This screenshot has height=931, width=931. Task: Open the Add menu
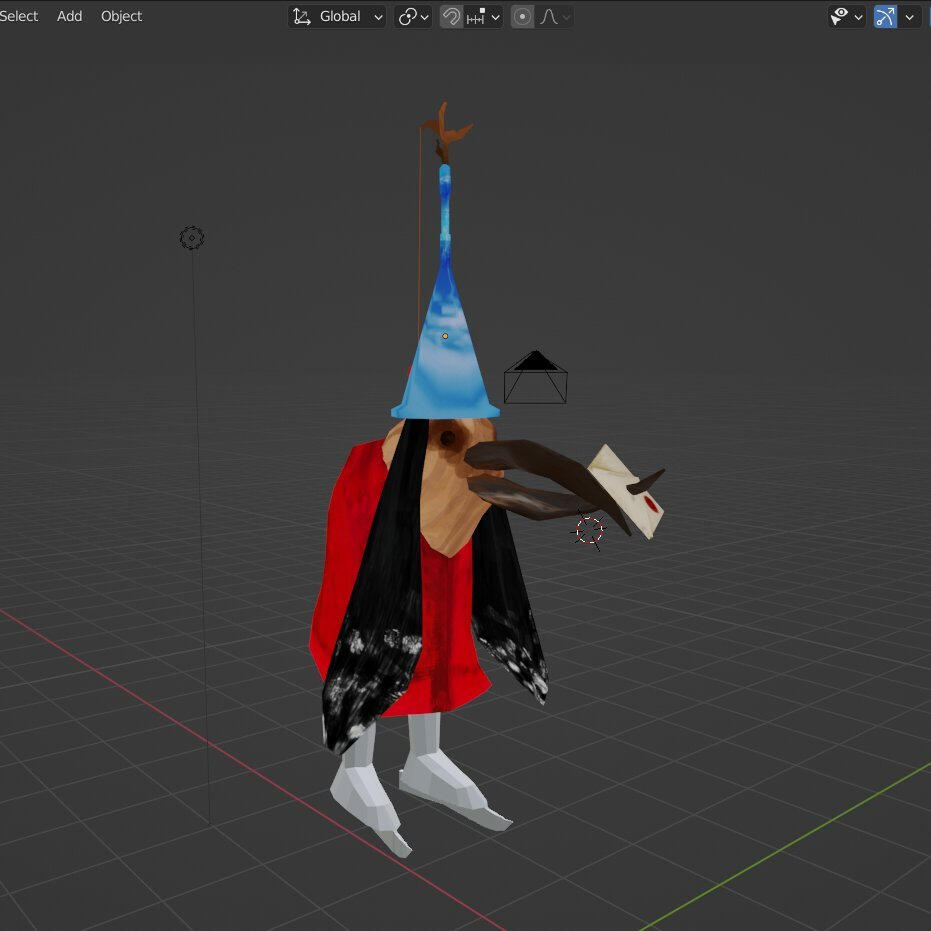[x=70, y=16]
